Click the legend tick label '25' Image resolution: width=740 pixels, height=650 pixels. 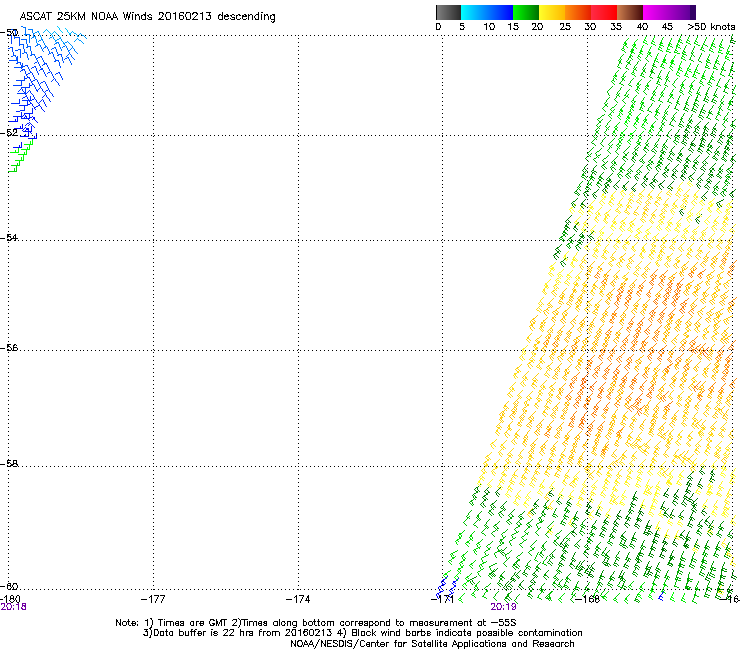tap(565, 27)
